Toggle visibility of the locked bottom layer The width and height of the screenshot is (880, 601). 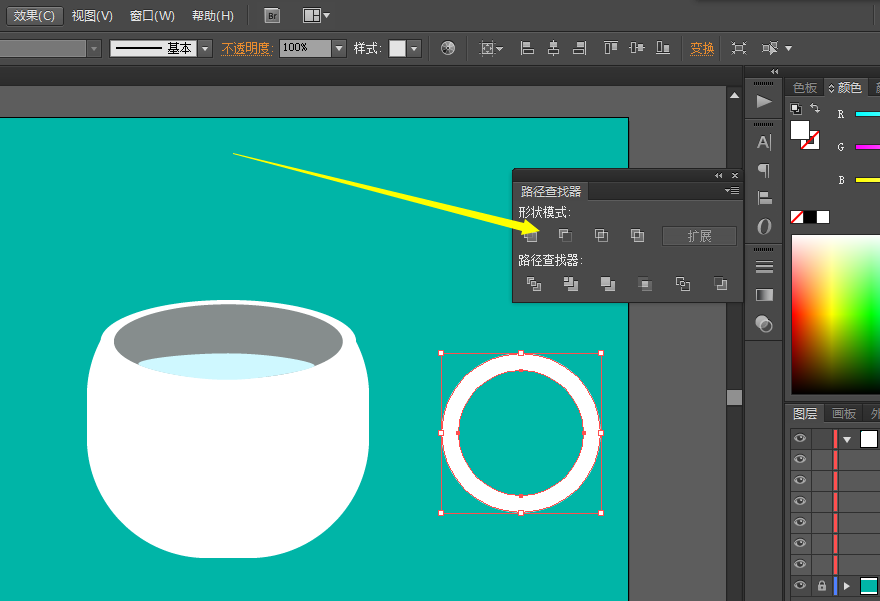pyautogui.click(x=799, y=586)
